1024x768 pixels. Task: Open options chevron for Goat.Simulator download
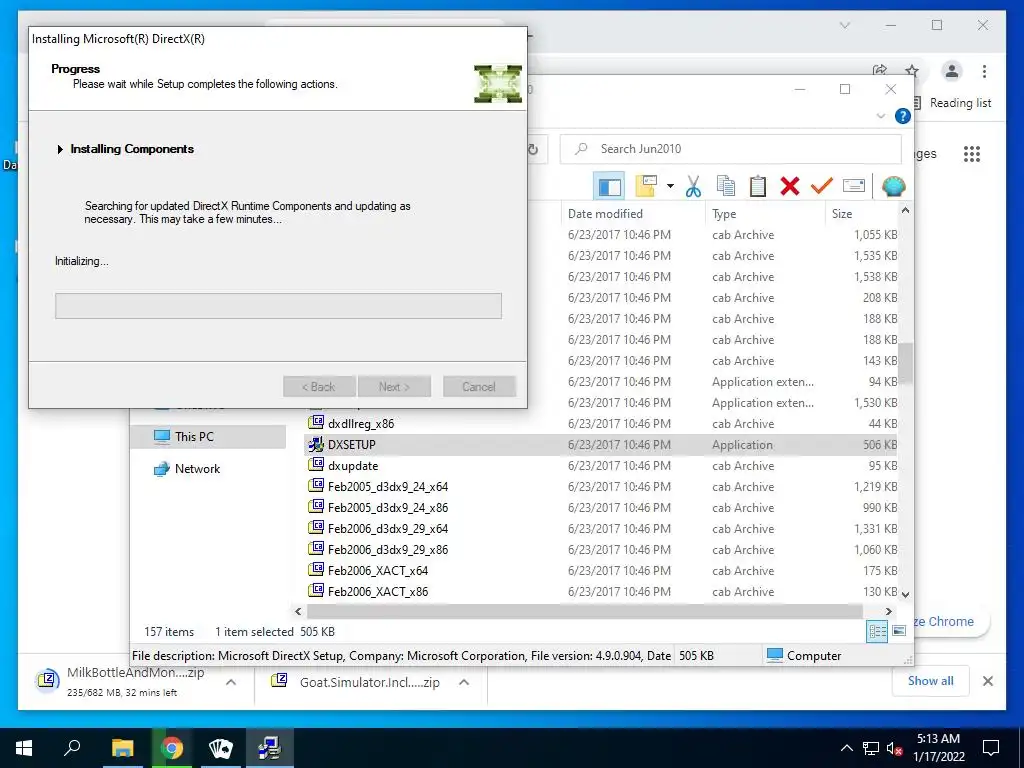[464, 682]
